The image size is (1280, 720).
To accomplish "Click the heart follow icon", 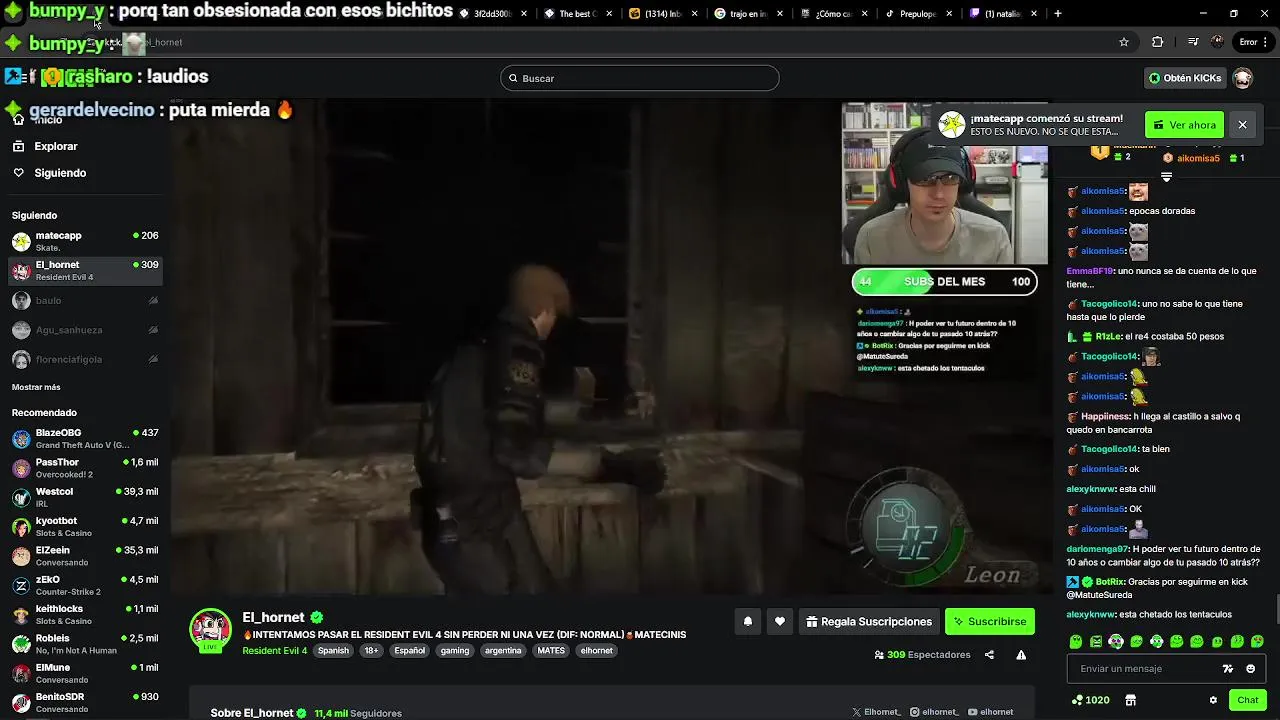I will click(780, 621).
